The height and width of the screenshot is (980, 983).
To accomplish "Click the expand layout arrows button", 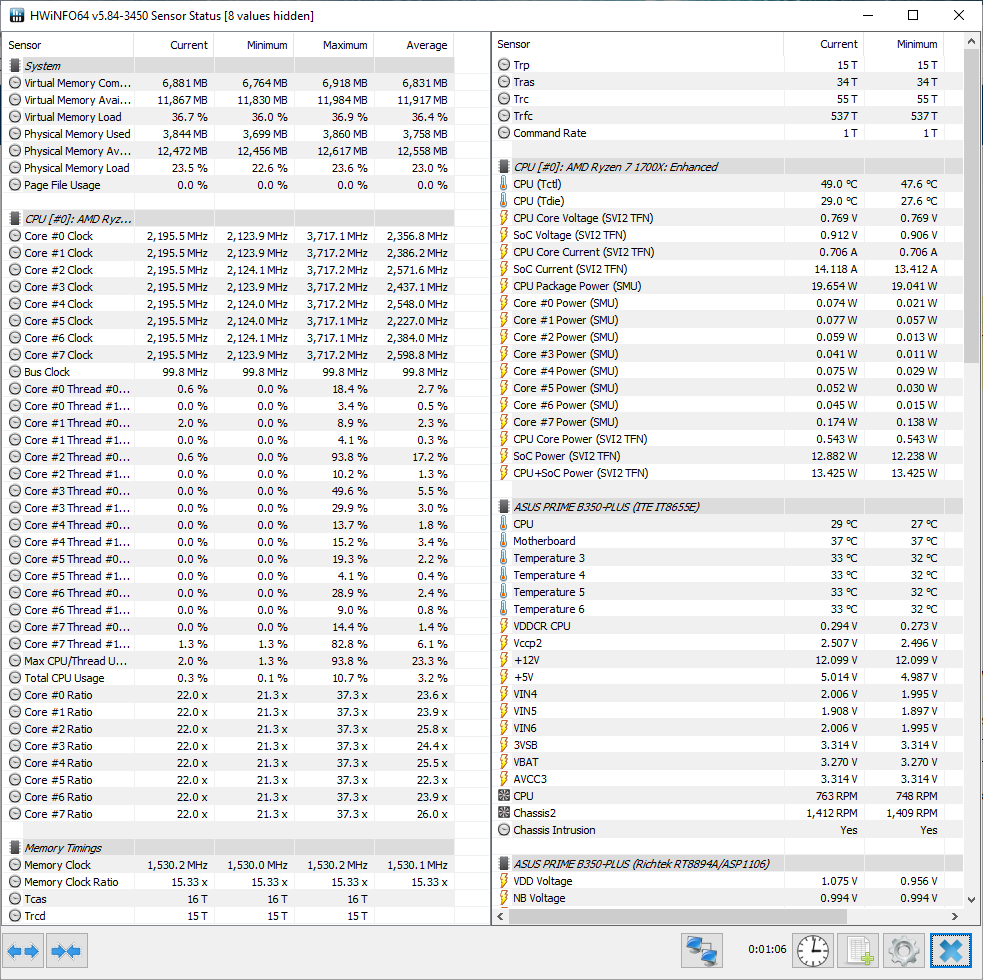I will coord(23,951).
